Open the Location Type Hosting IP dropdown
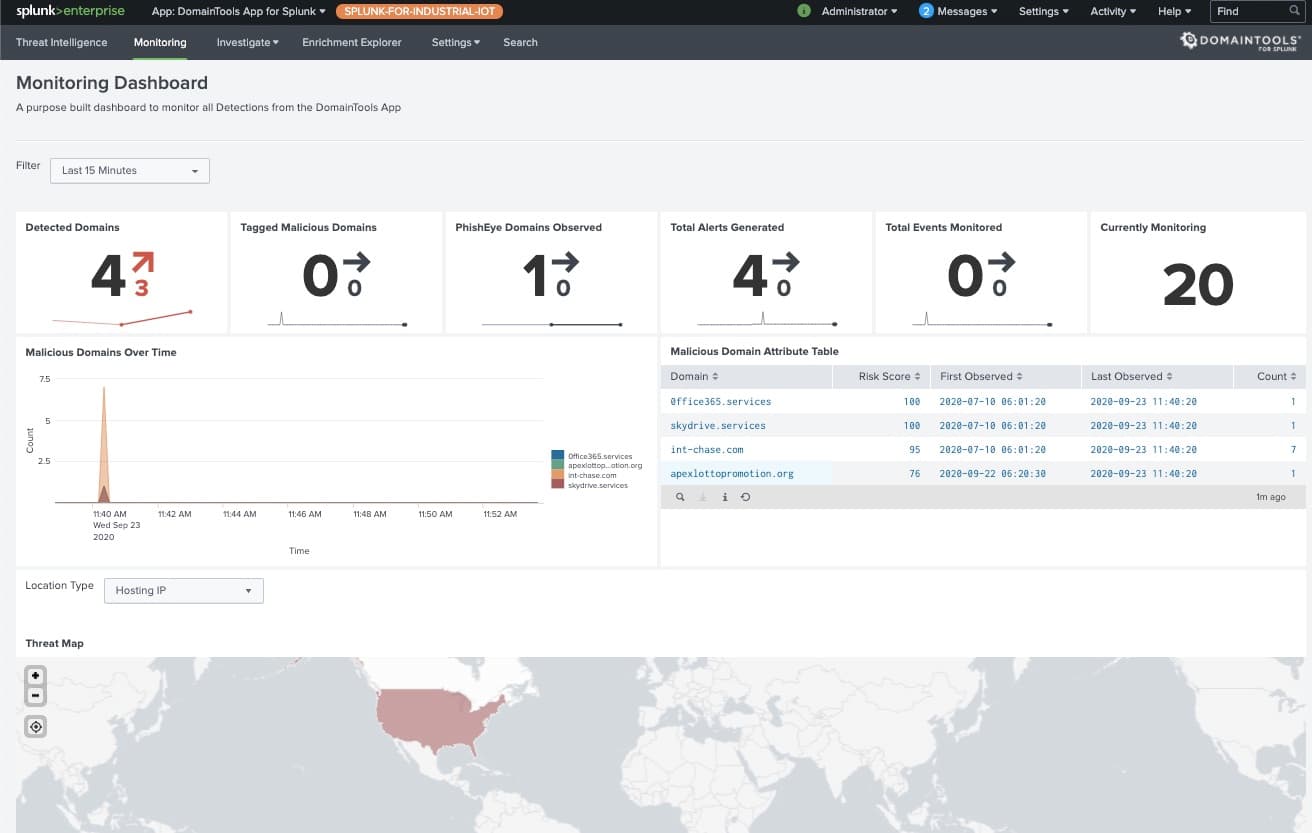The height and width of the screenshot is (833, 1312). click(184, 591)
